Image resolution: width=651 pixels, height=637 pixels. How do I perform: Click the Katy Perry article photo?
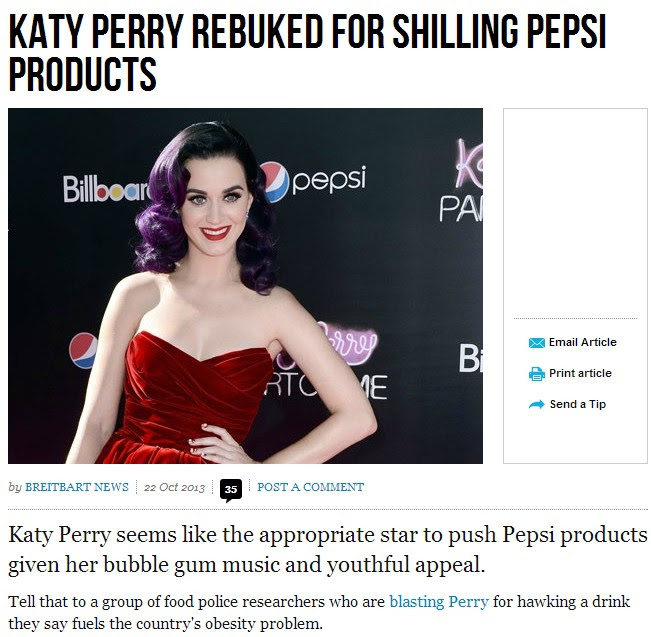[245, 286]
